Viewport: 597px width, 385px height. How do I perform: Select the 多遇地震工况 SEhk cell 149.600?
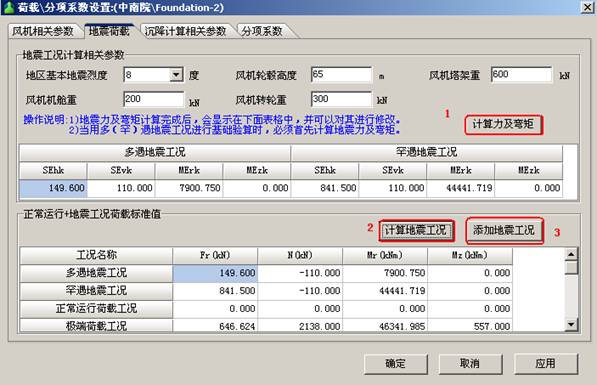click(53, 188)
